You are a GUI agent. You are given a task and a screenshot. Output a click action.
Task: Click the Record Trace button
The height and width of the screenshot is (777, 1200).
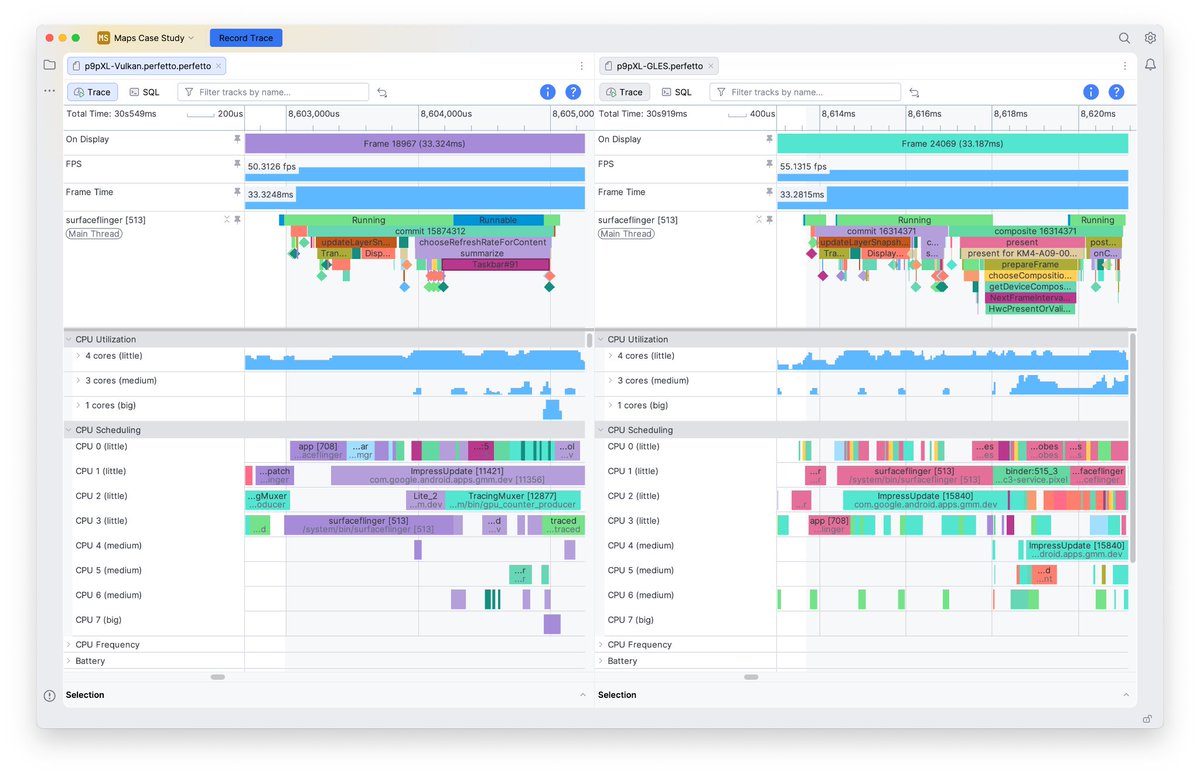246,38
